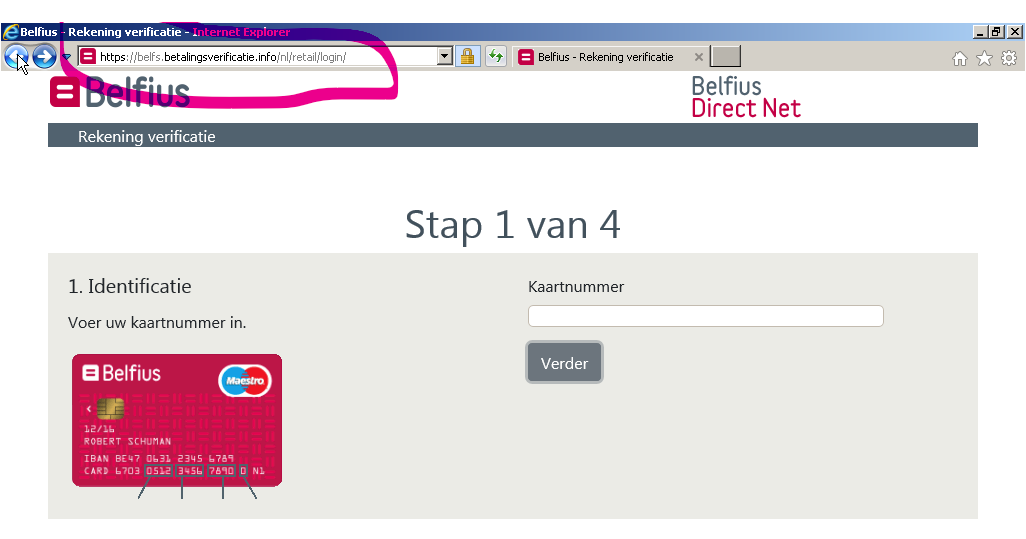Click the highlighted 0512 card digits
Image resolution: width=1026 pixels, height=539 pixels.
pos(158,471)
